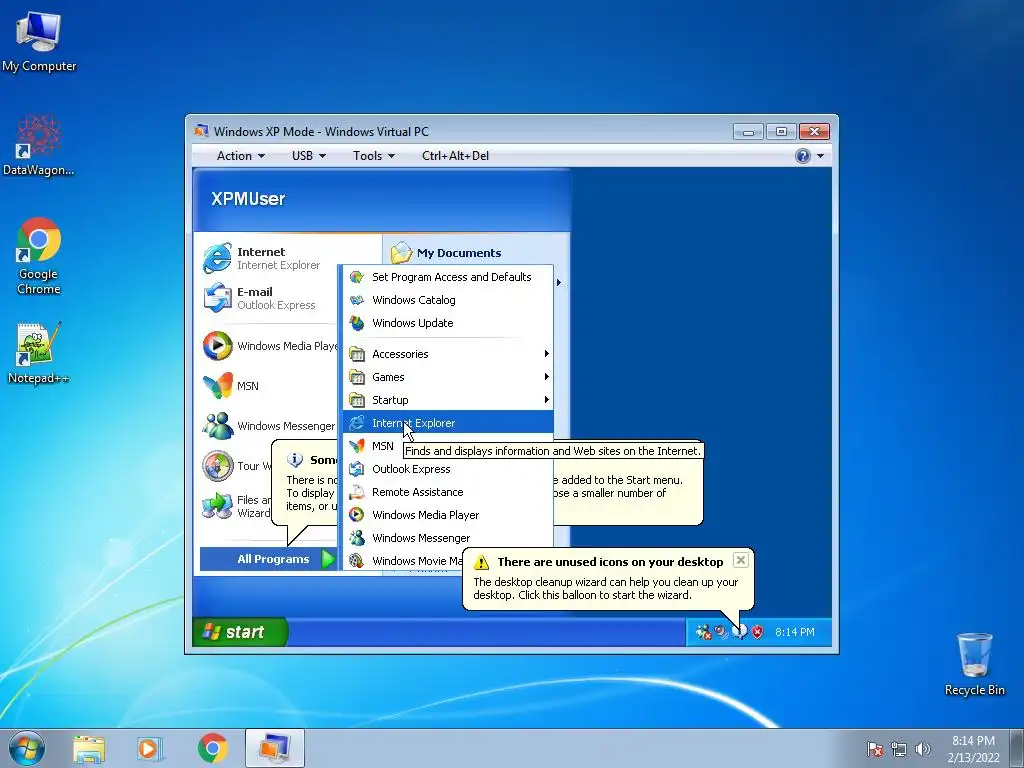Choose Windows Messenger in All Programs list
Image resolution: width=1024 pixels, height=768 pixels.
[449, 537]
